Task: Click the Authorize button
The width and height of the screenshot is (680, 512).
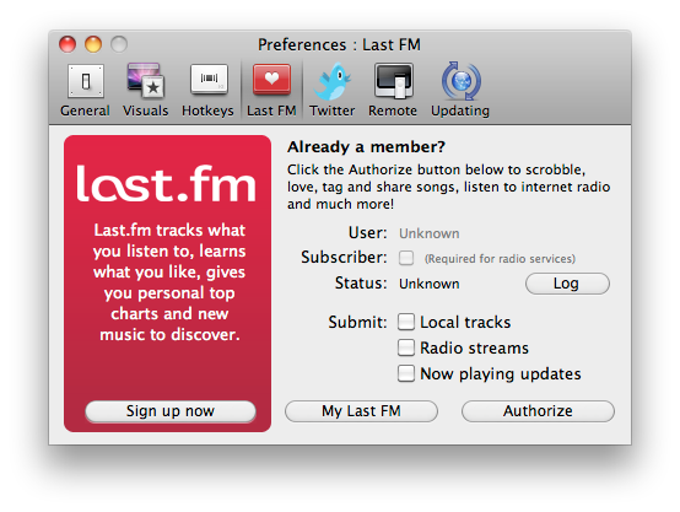Action: 538,411
